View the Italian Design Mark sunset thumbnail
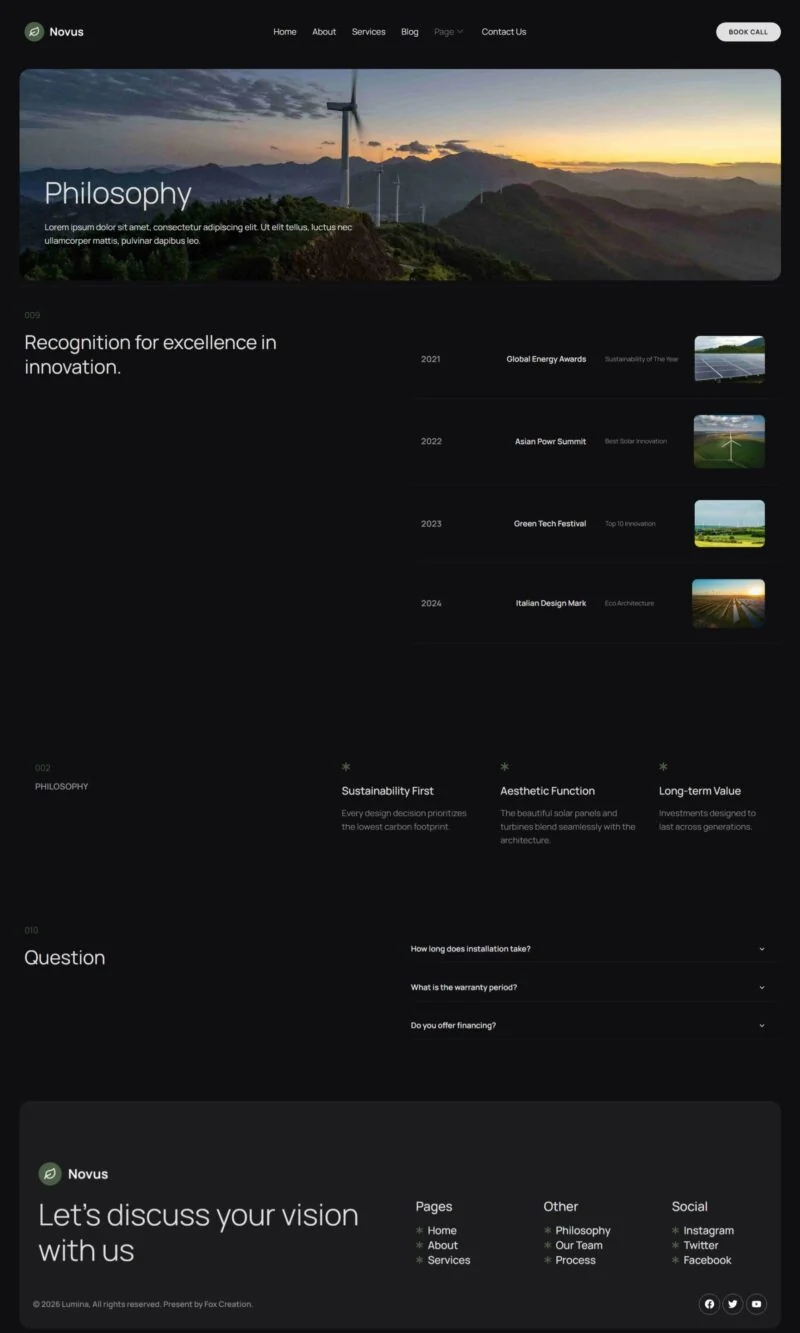The width and height of the screenshot is (800, 1333). 729,603
